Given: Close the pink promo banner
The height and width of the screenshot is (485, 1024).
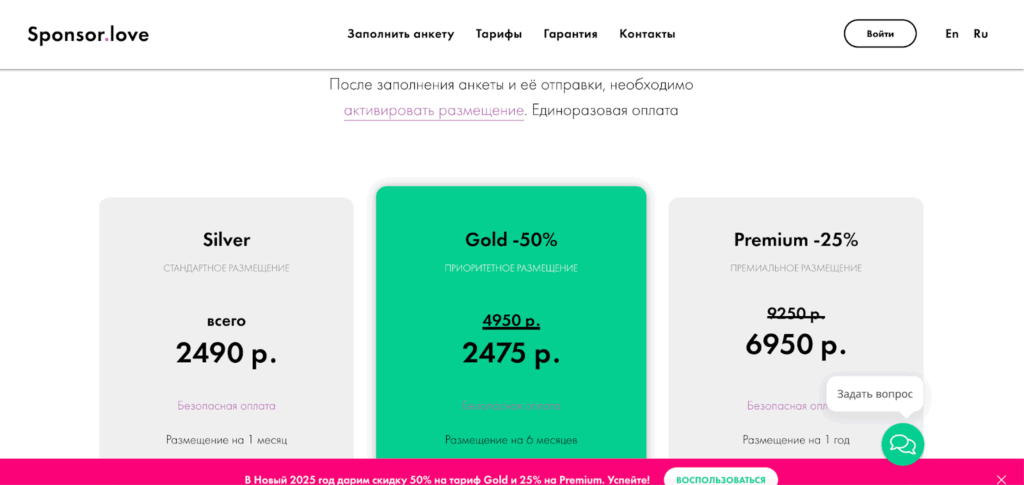Looking at the screenshot, I should (1002, 479).
